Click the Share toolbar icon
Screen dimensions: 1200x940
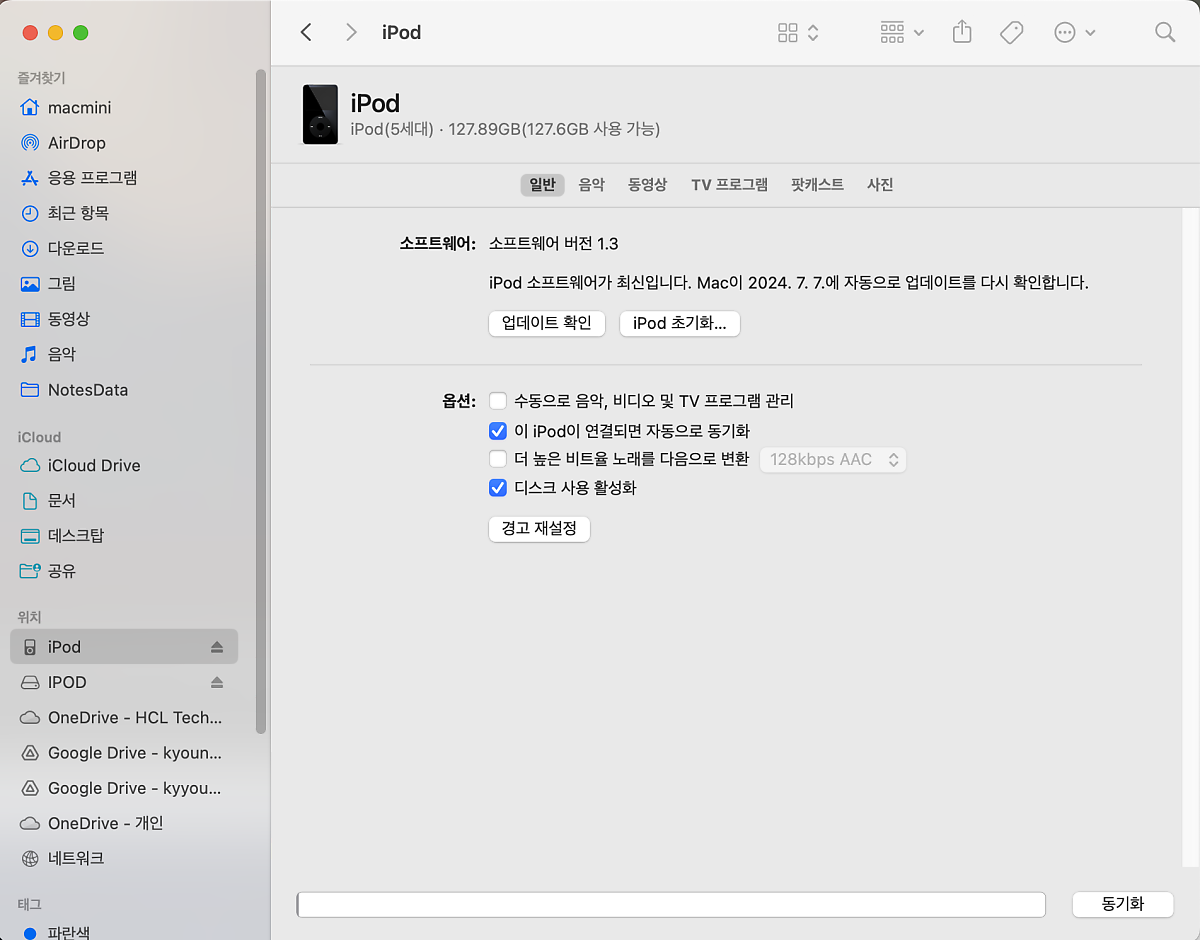coord(962,32)
